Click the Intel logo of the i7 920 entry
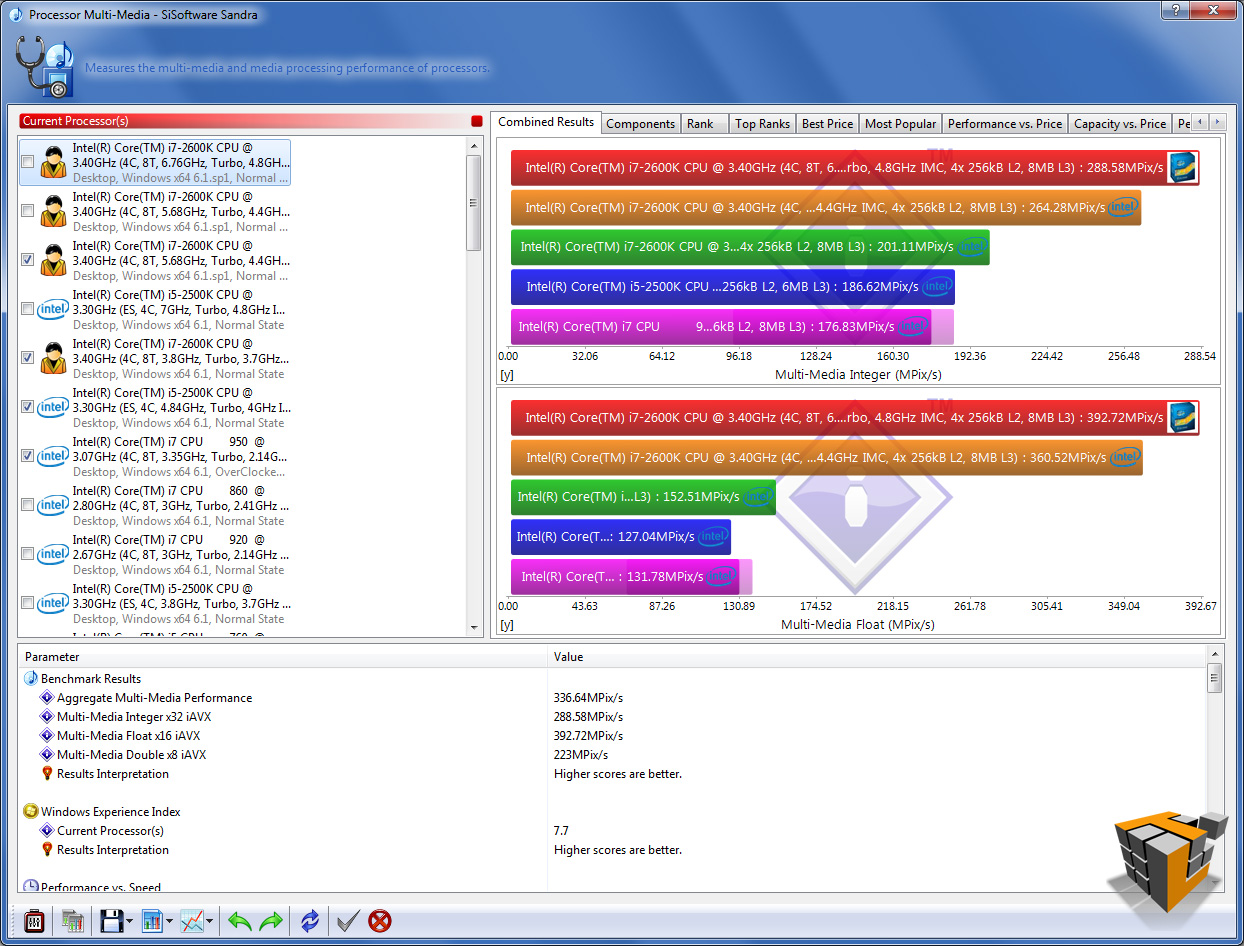Image resolution: width=1244 pixels, height=946 pixels. [53, 553]
